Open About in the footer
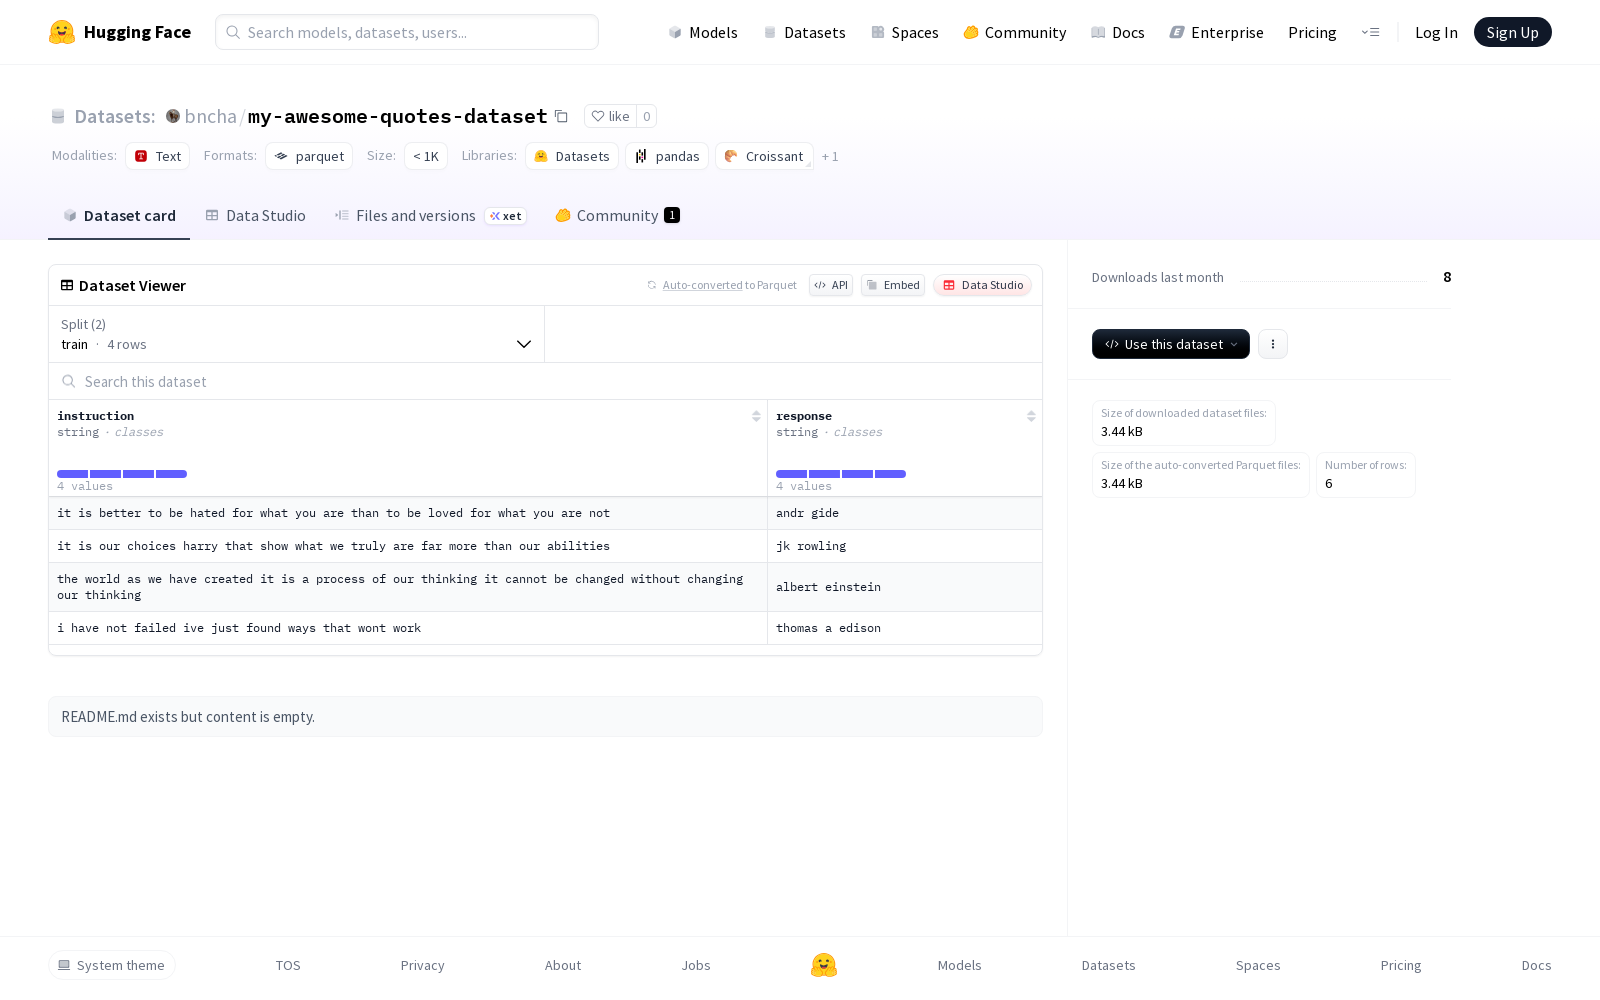Viewport: 1600px width, 1000px height. [563, 965]
